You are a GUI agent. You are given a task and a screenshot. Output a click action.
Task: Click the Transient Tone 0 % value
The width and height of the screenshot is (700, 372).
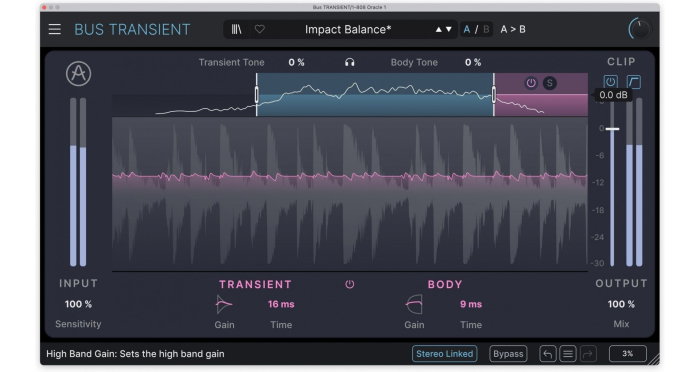296,63
